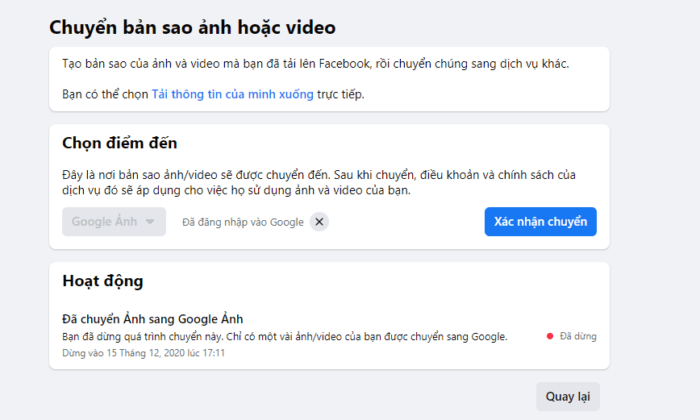Click the 'Chuyển bản sao ảnh hoặc video' page title
The width and height of the screenshot is (700, 420).
tap(192, 27)
